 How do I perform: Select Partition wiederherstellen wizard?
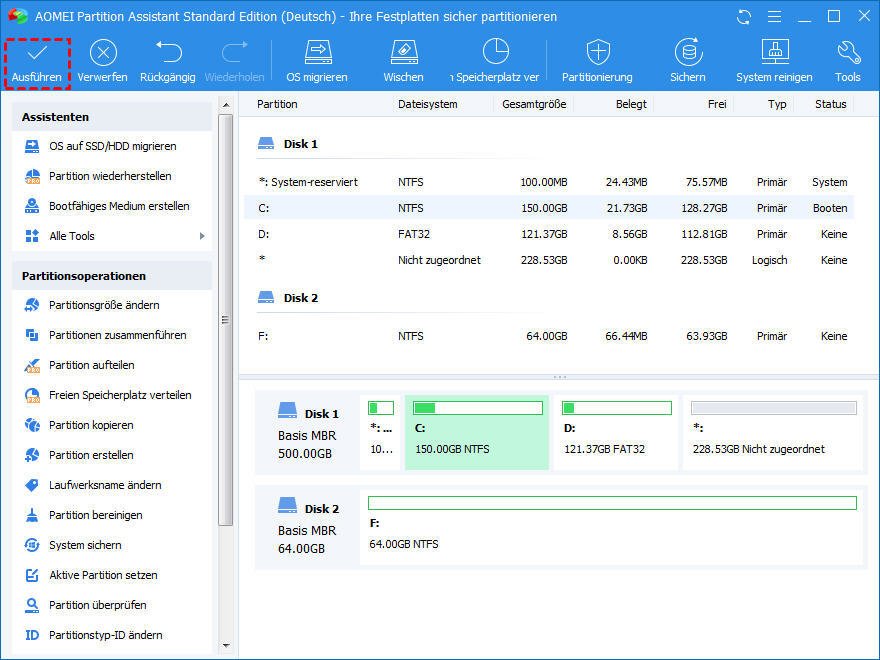pos(110,176)
